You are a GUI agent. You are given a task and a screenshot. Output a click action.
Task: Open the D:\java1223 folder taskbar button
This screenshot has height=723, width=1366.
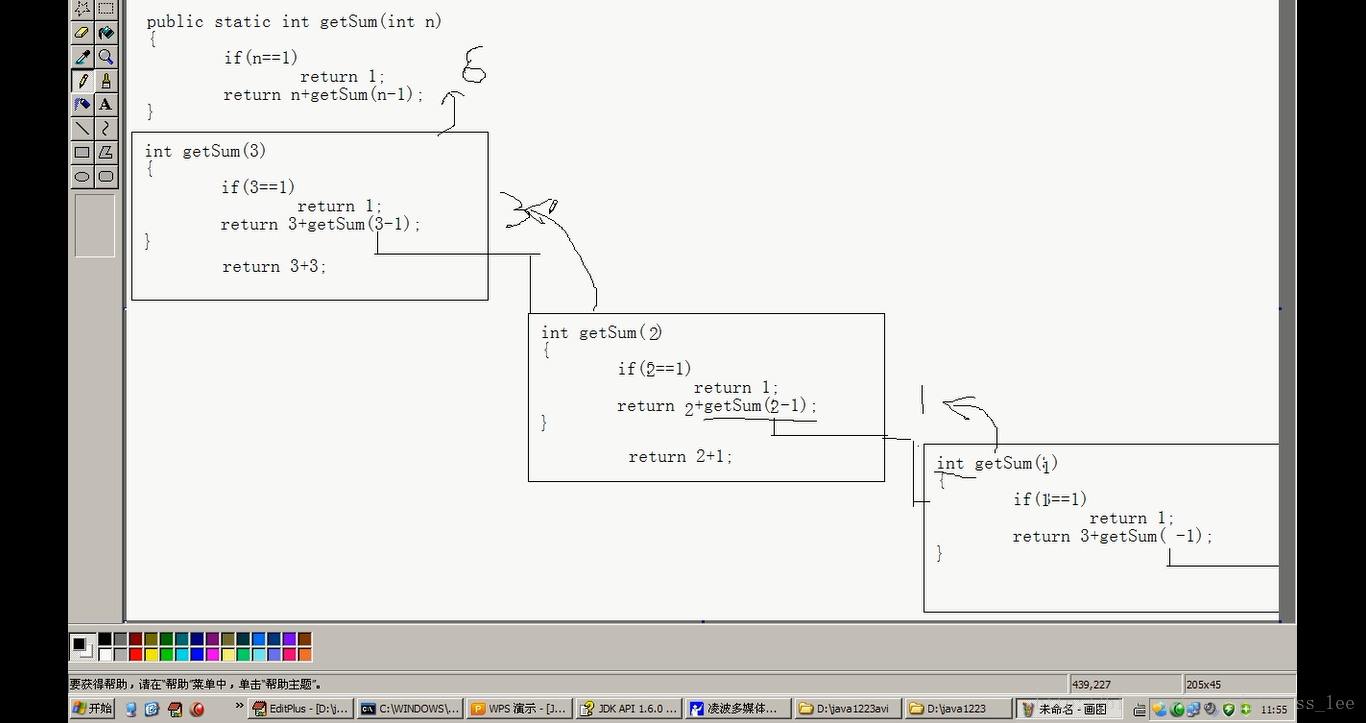(957, 709)
